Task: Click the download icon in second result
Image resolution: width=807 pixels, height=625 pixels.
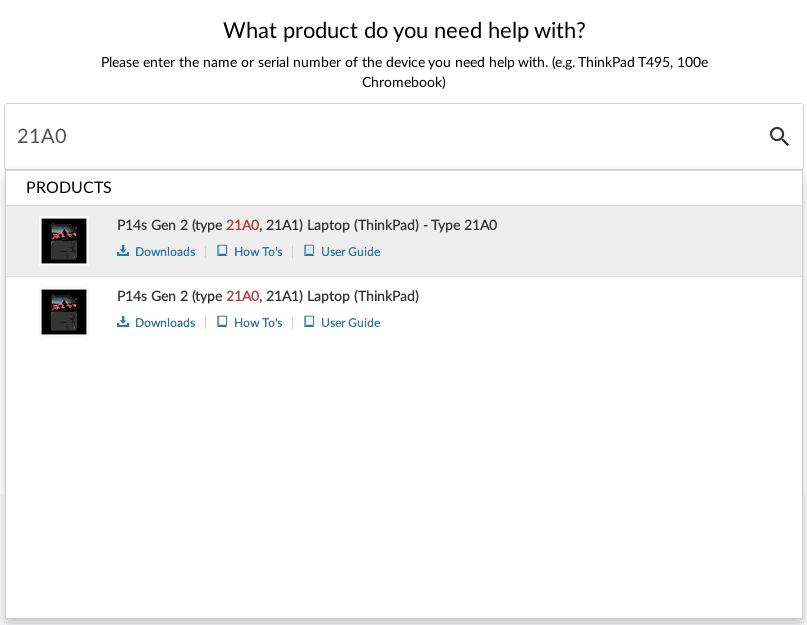Action: (123, 322)
